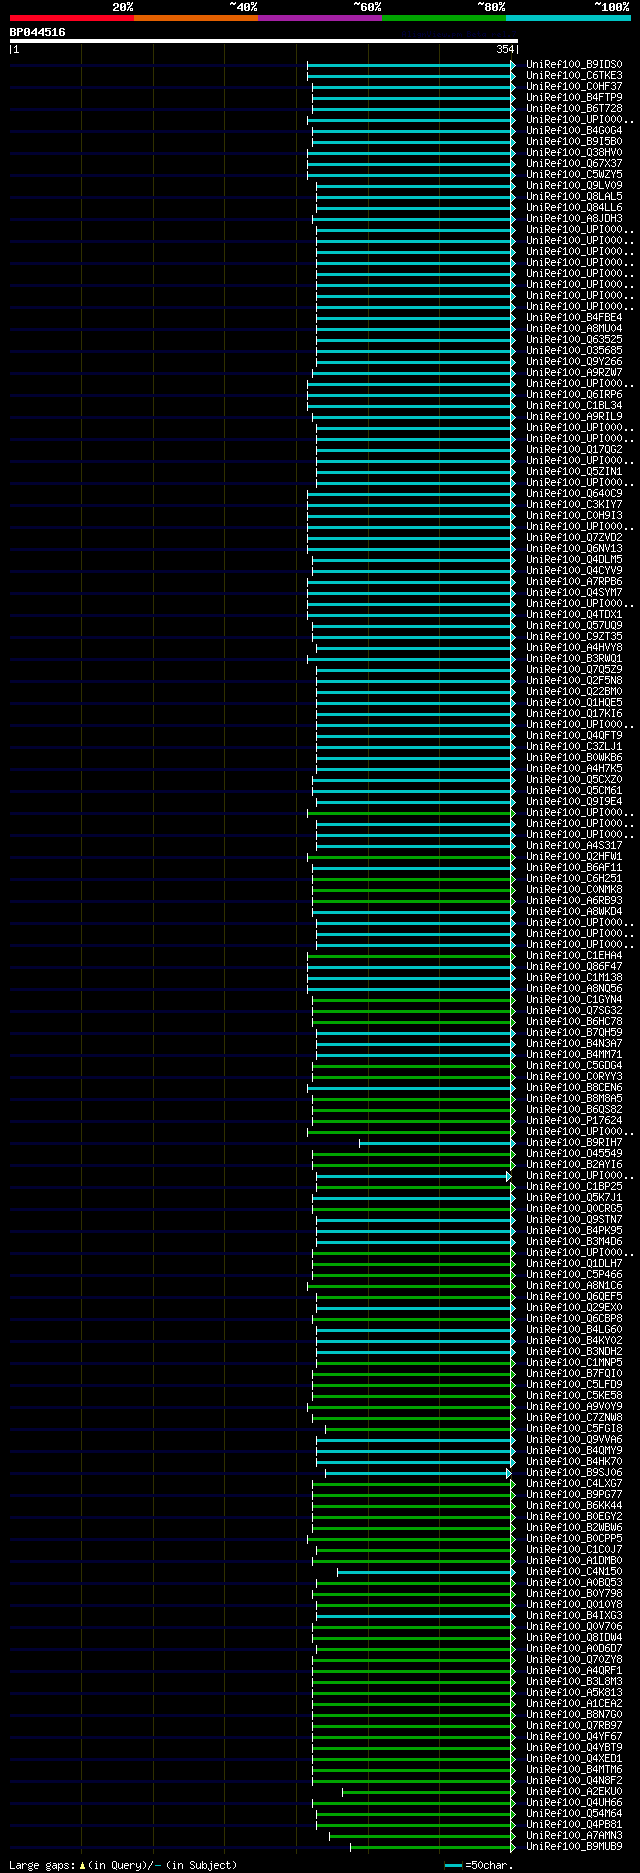This screenshot has width=640, height=1873.
Task: Click the UniRef100_Q17QG2 hit label
Action: 574,450
